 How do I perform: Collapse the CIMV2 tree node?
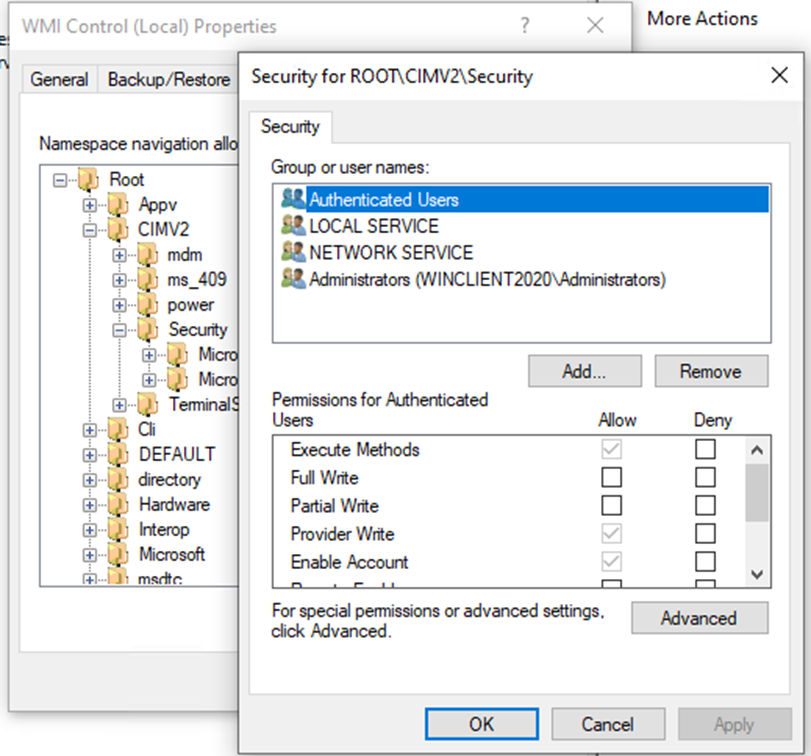click(90, 230)
